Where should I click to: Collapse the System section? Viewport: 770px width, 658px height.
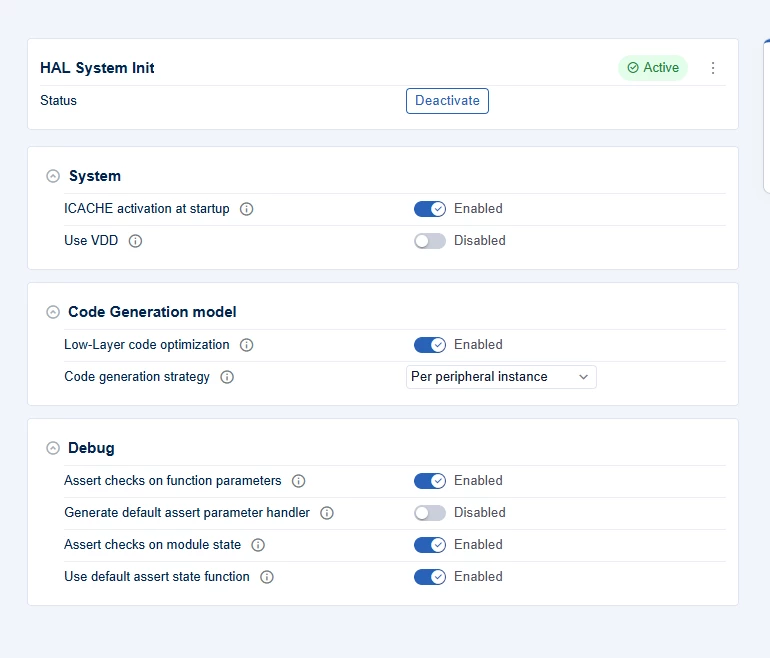53,176
